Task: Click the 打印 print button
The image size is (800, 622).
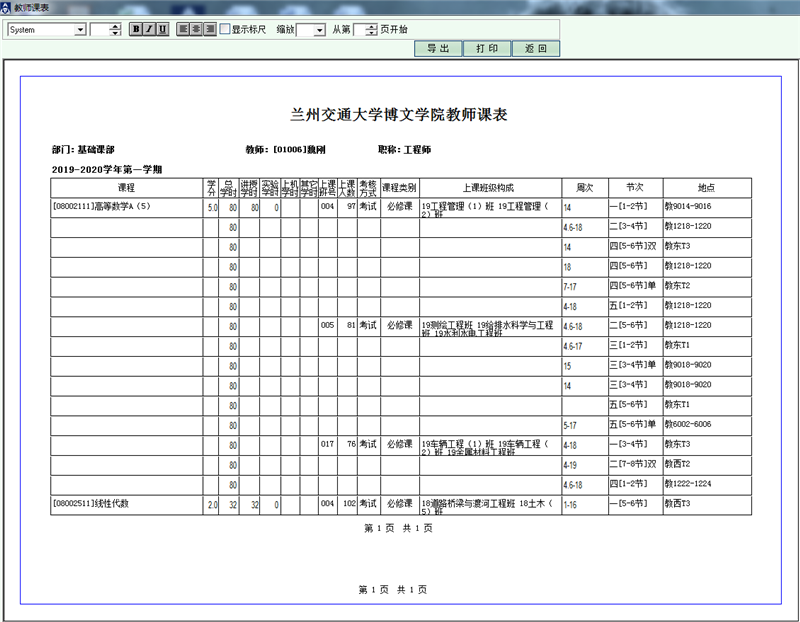Action: (x=487, y=48)
